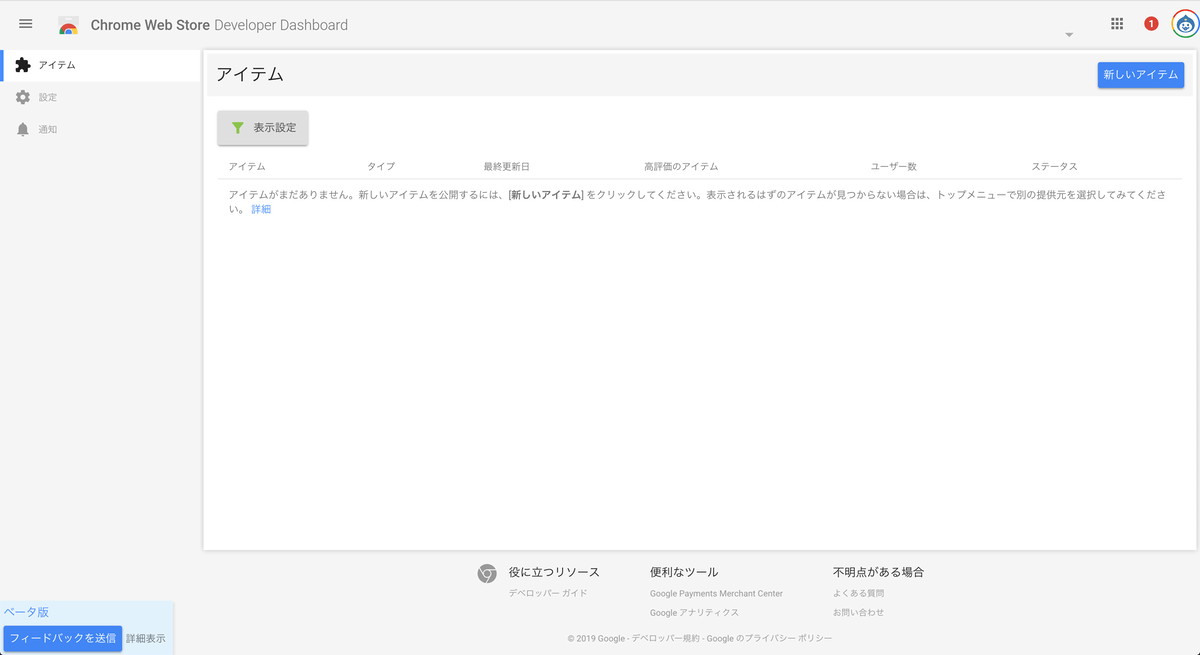Click the gear icon next to 設定
The image size is (1200, 655).
point(22,96)
